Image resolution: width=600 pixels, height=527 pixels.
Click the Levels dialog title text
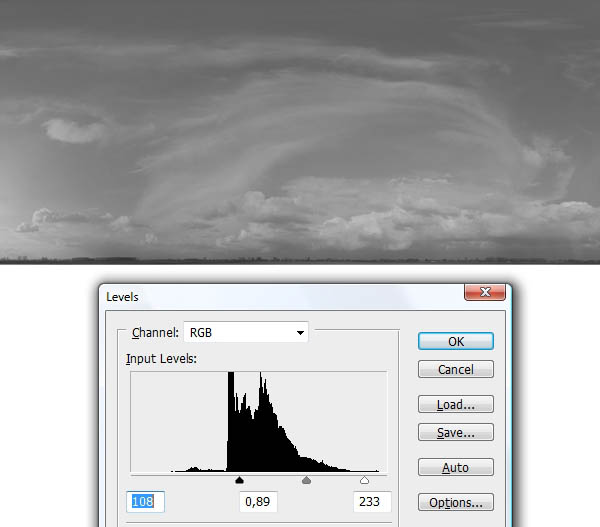pyautogui.click(x=122, y=297)
